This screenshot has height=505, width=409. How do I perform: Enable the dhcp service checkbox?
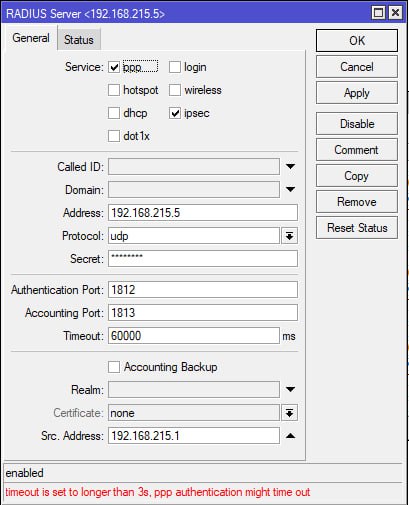coord(114,113)
